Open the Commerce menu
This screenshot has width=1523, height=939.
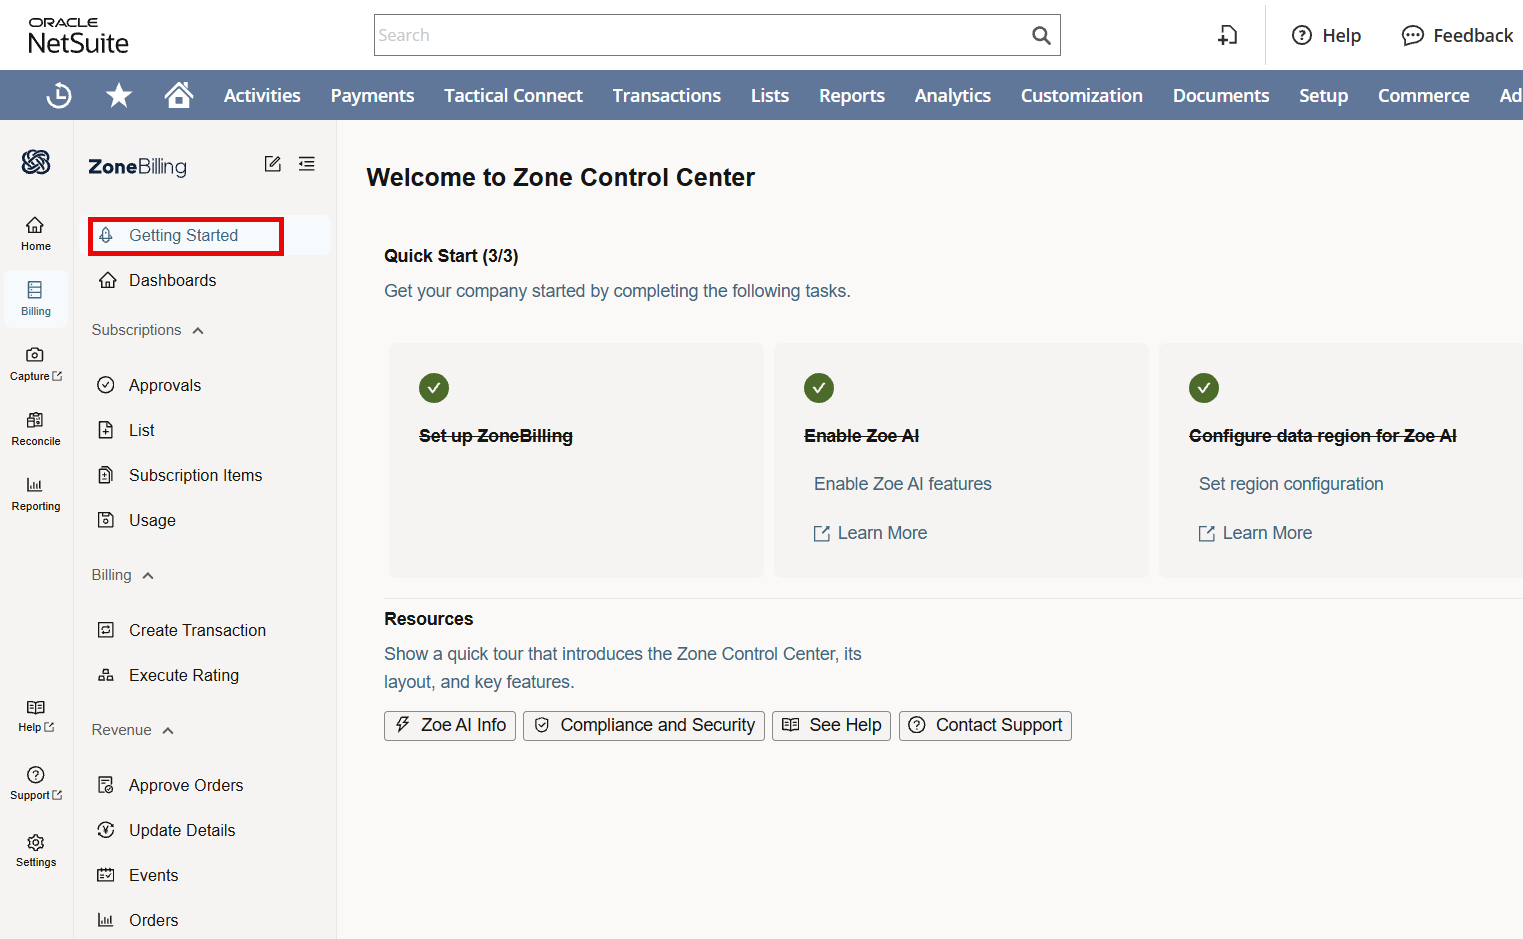click(x=1424, y=95)
